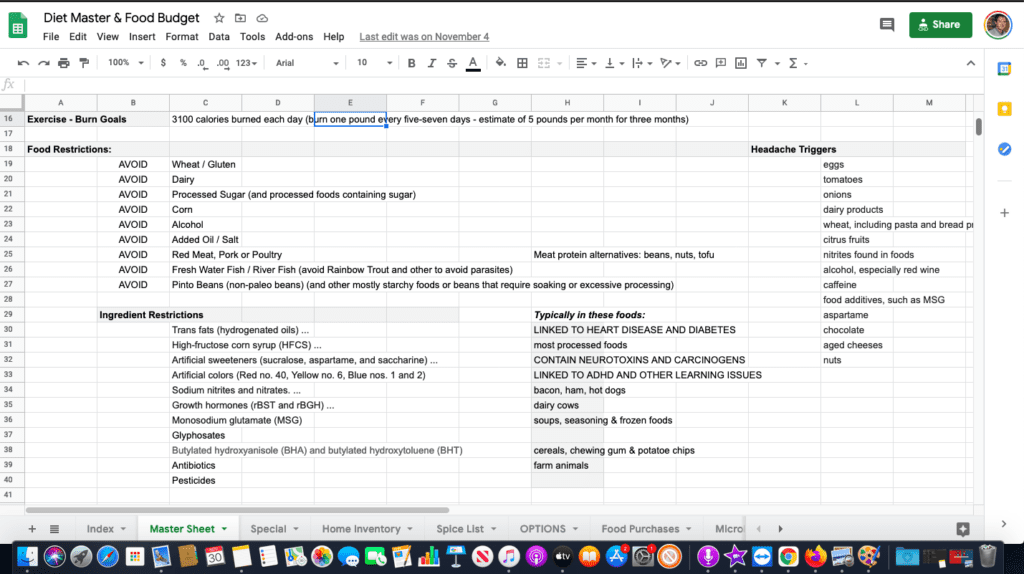This screenshot has height=574, width=1024.
Task: Open the cell borders menu
Action: (522, 63)
